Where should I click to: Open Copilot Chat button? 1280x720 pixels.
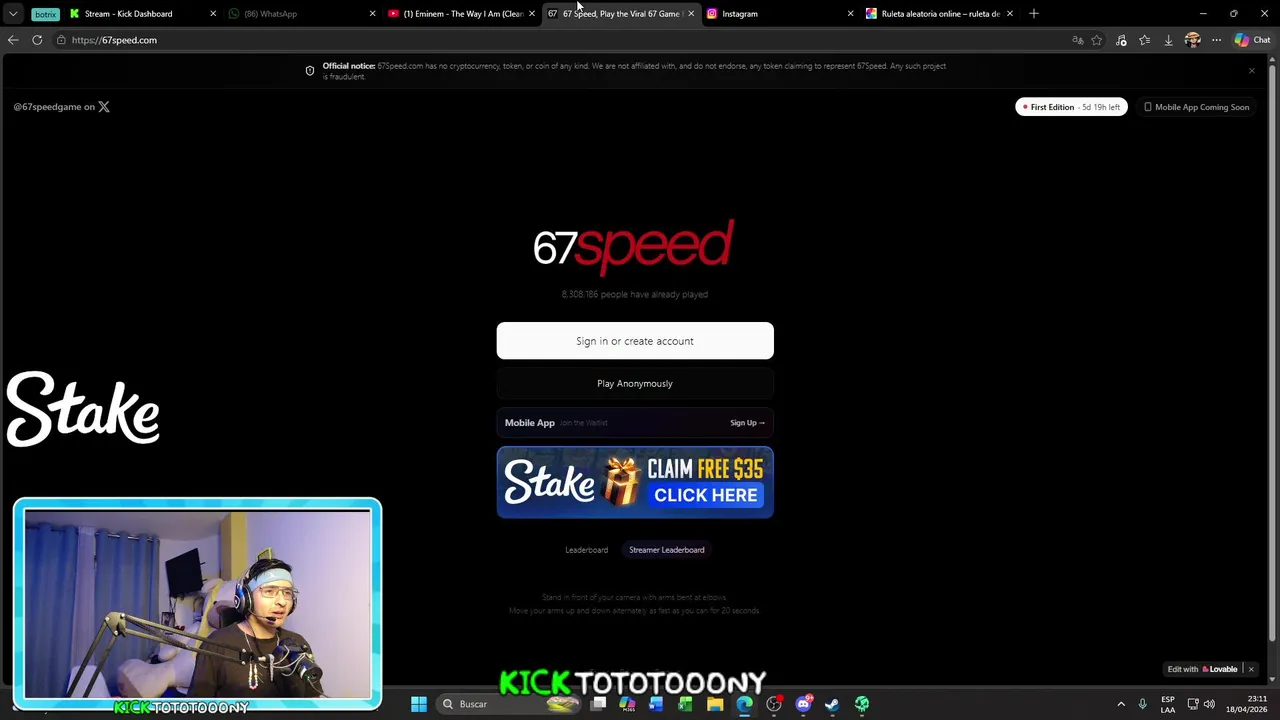1251,40
